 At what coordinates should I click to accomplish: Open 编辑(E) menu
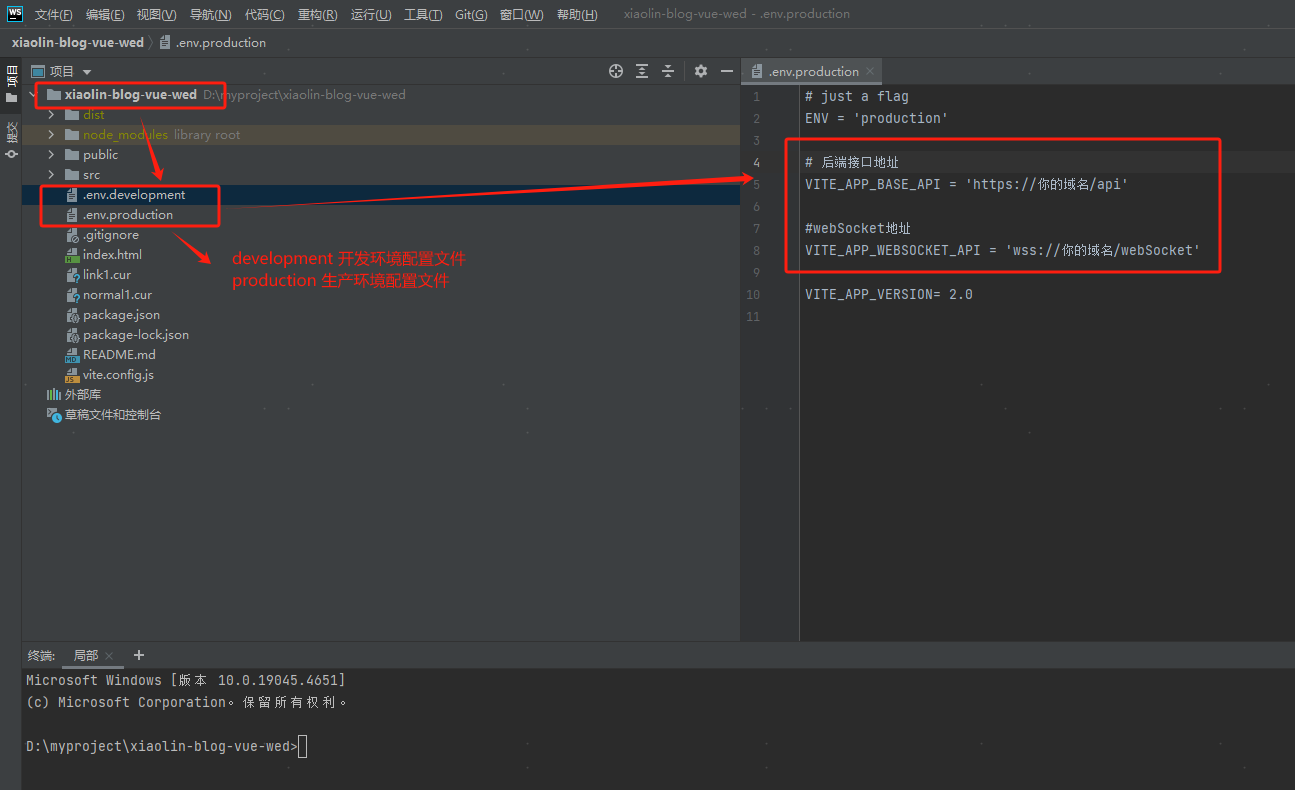tap(105, 14)
